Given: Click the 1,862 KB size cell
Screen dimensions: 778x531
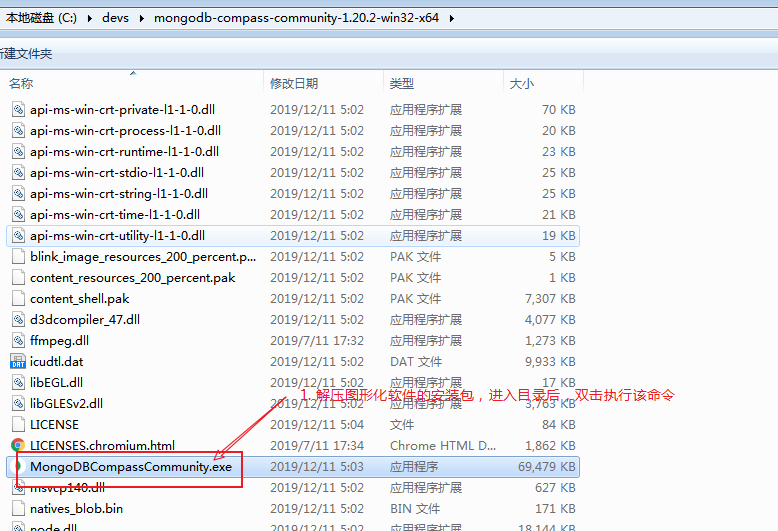Looking at the screenshot, I should click(x=550, y=446).
